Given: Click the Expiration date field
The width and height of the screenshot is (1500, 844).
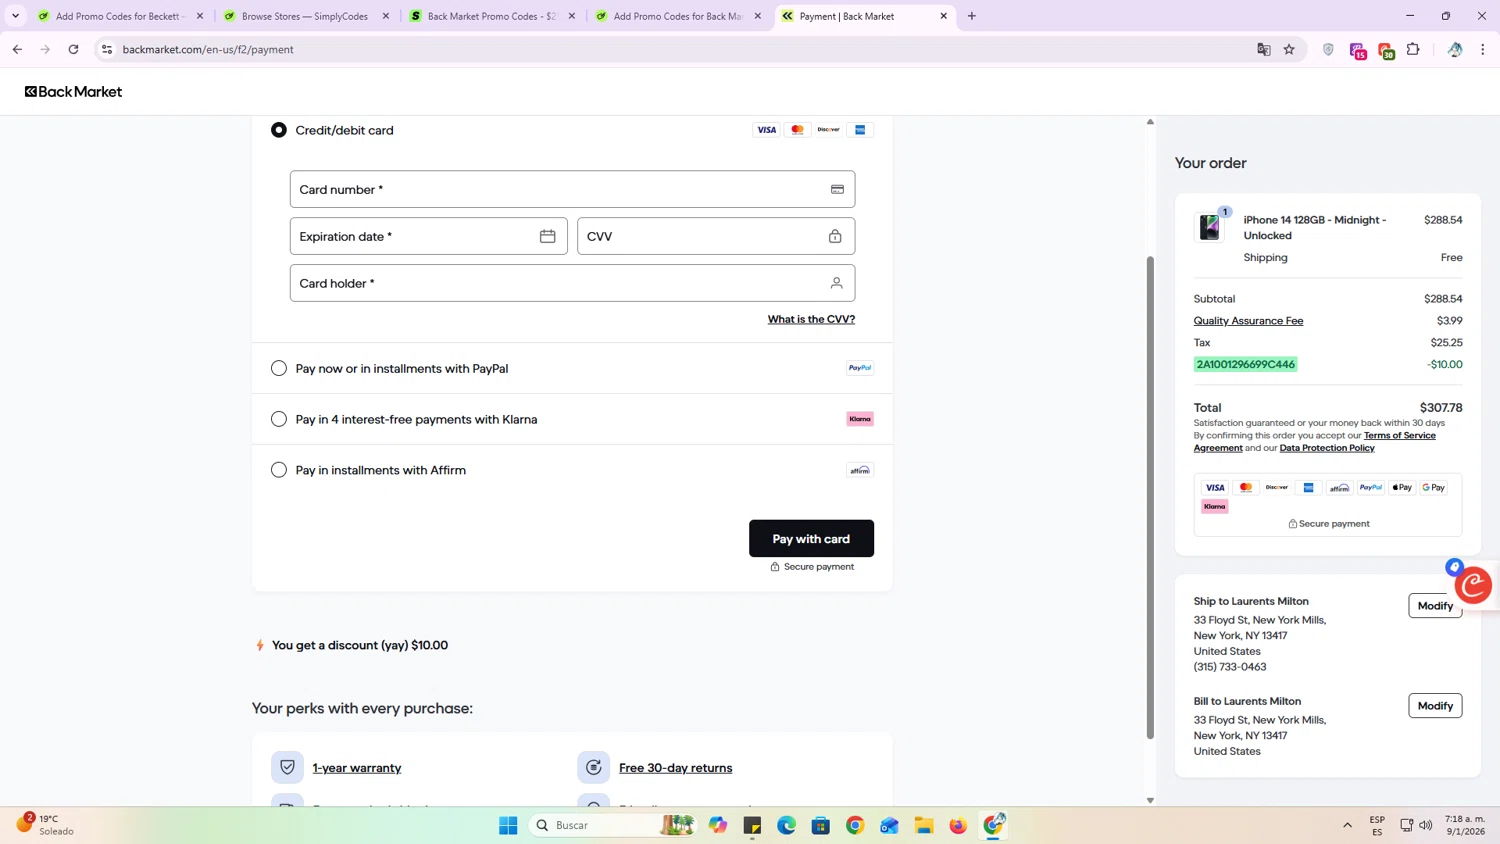Looking at the screenshot, I should [428, 236].
